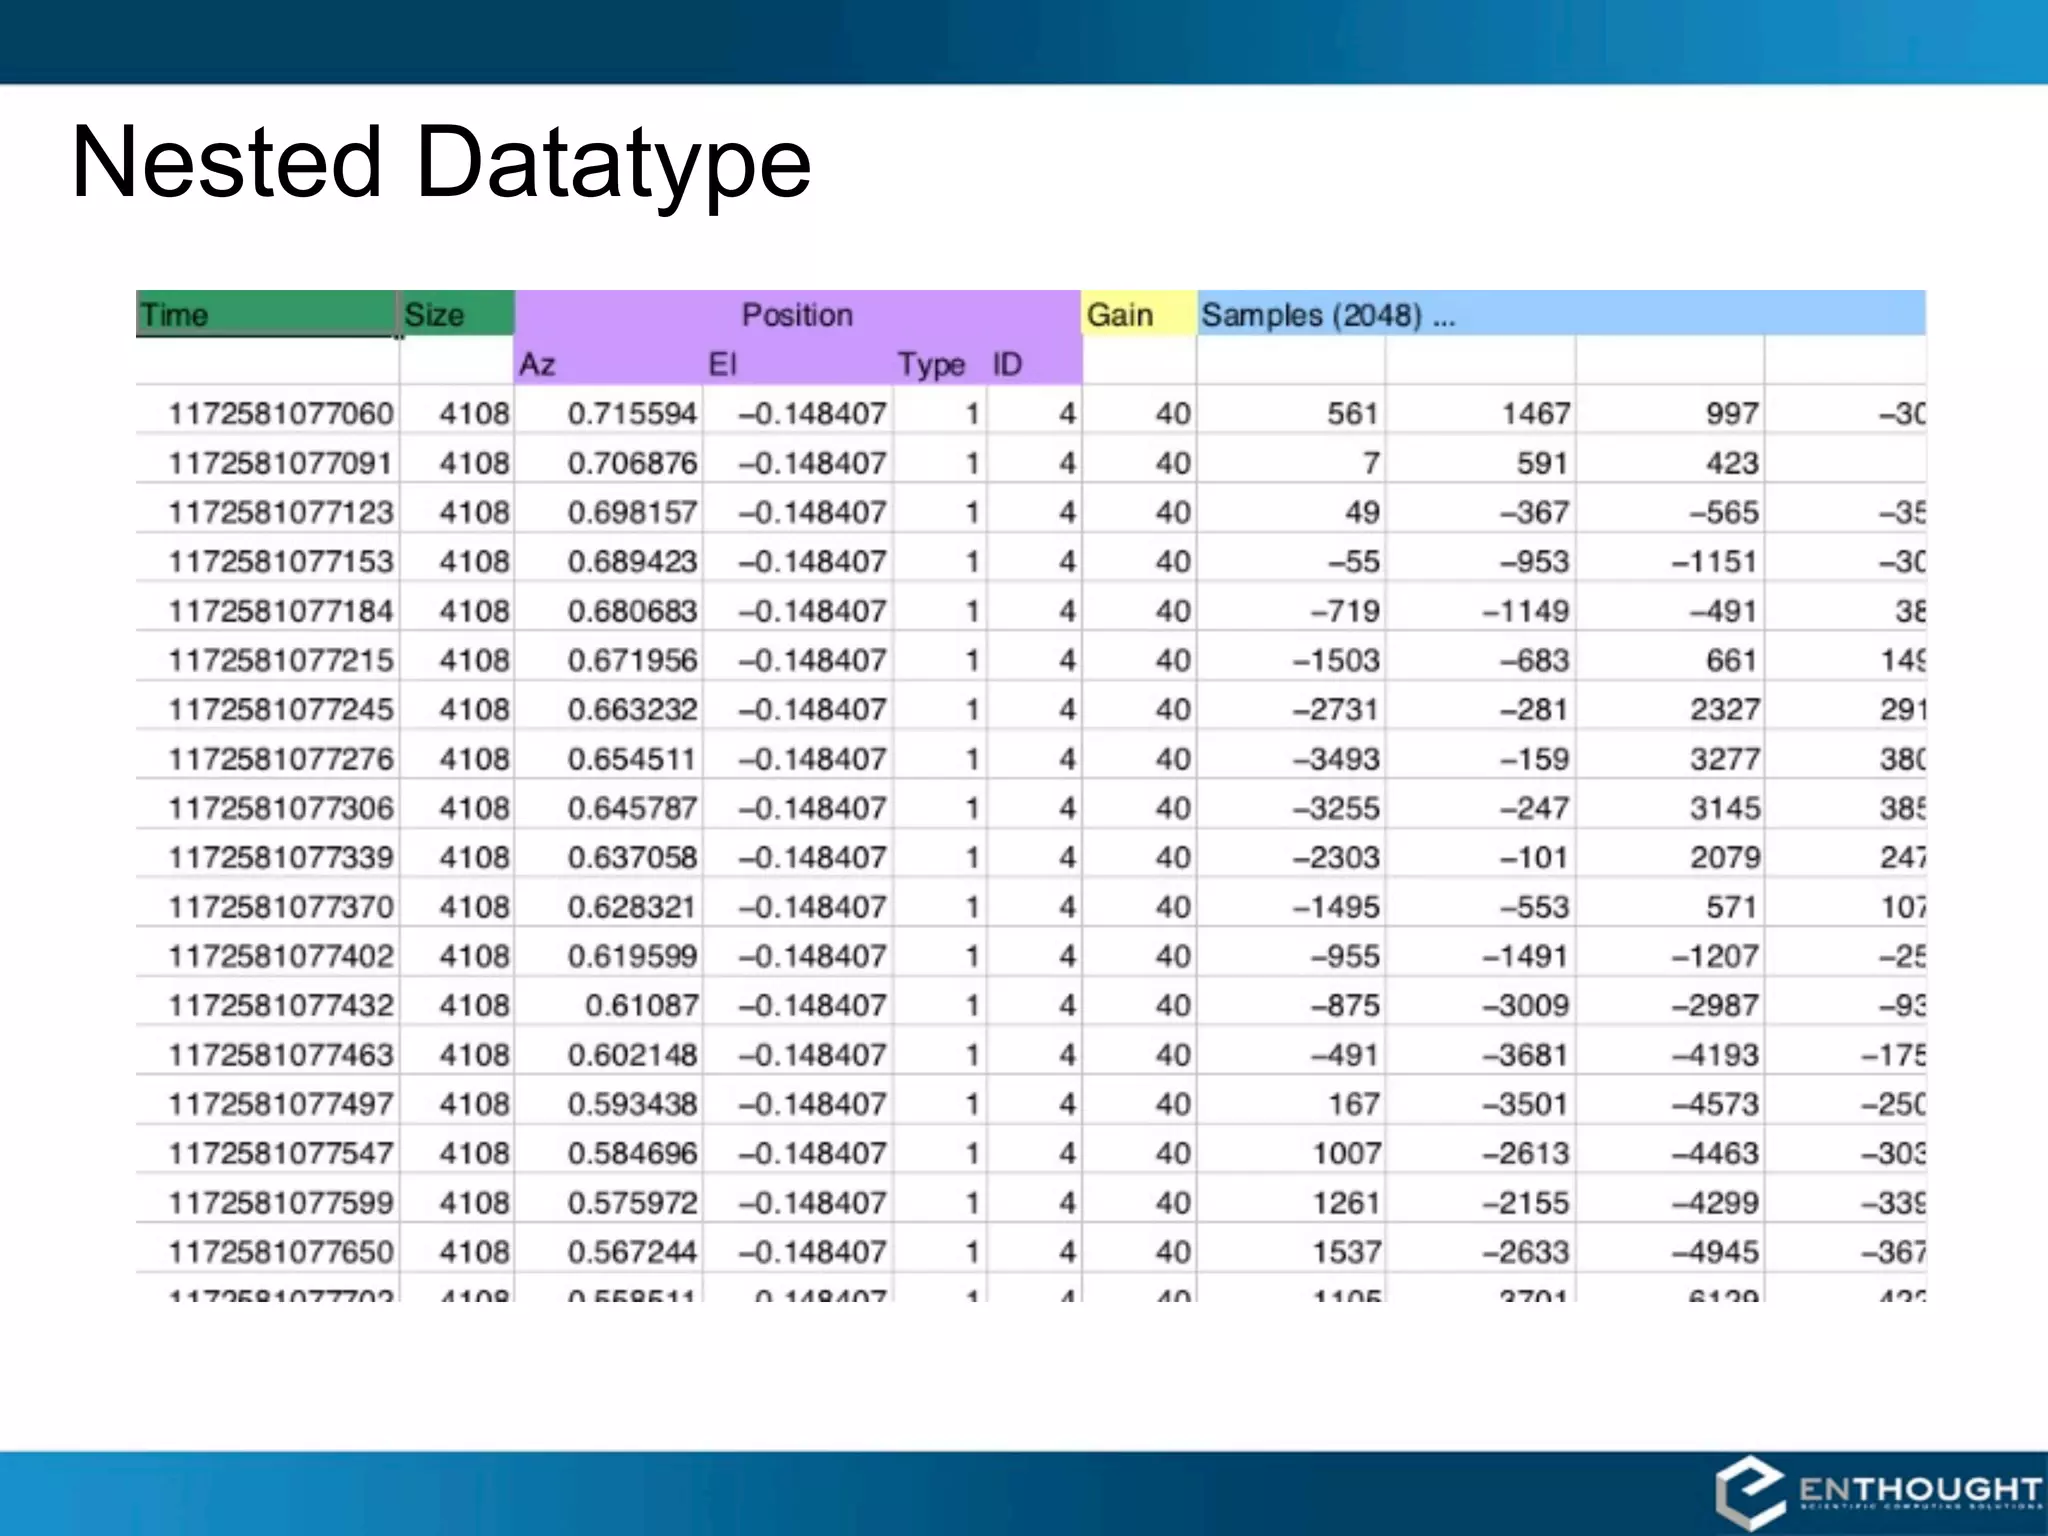Click the Gain column header
This screenshot has width=2048, height=1536.
(1139, 314)
